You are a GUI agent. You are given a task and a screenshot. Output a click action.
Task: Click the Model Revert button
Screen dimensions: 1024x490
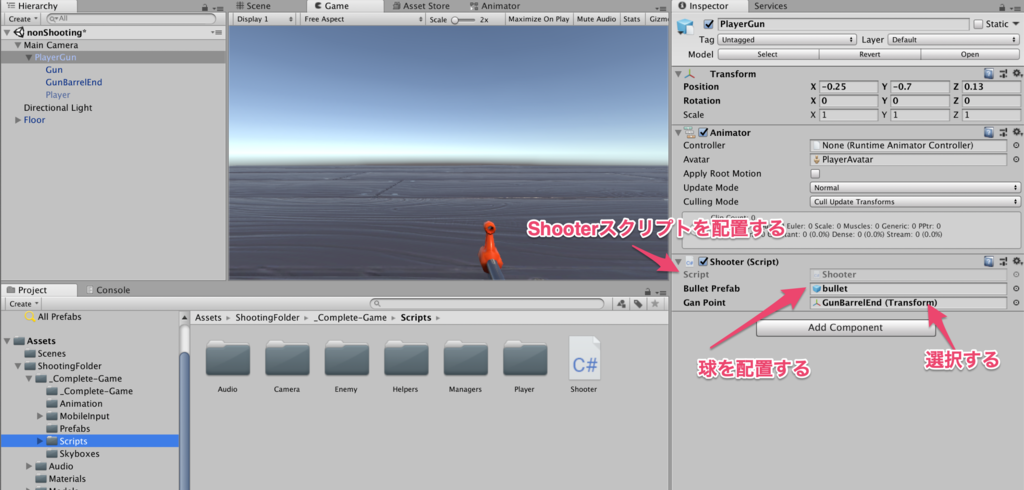[869, 54]
